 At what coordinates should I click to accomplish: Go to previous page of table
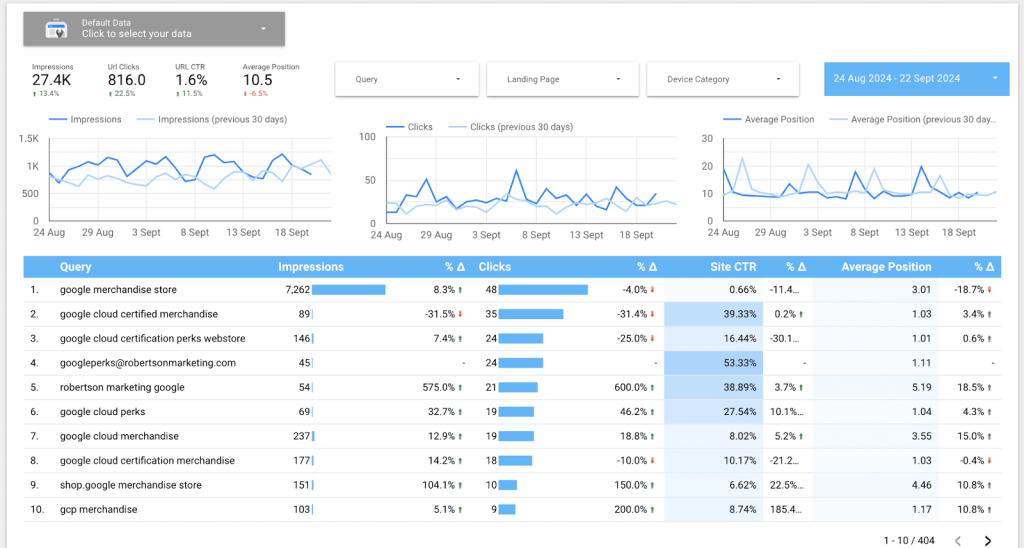click(x=958, y=540)
